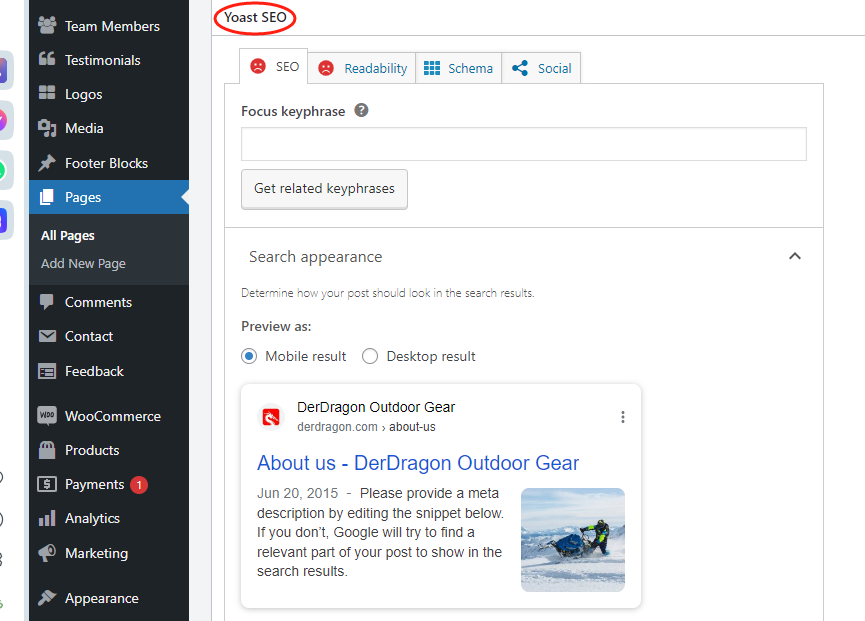Click the focus keyphrase help icon
Screen dimensions: 865x621
362,111
